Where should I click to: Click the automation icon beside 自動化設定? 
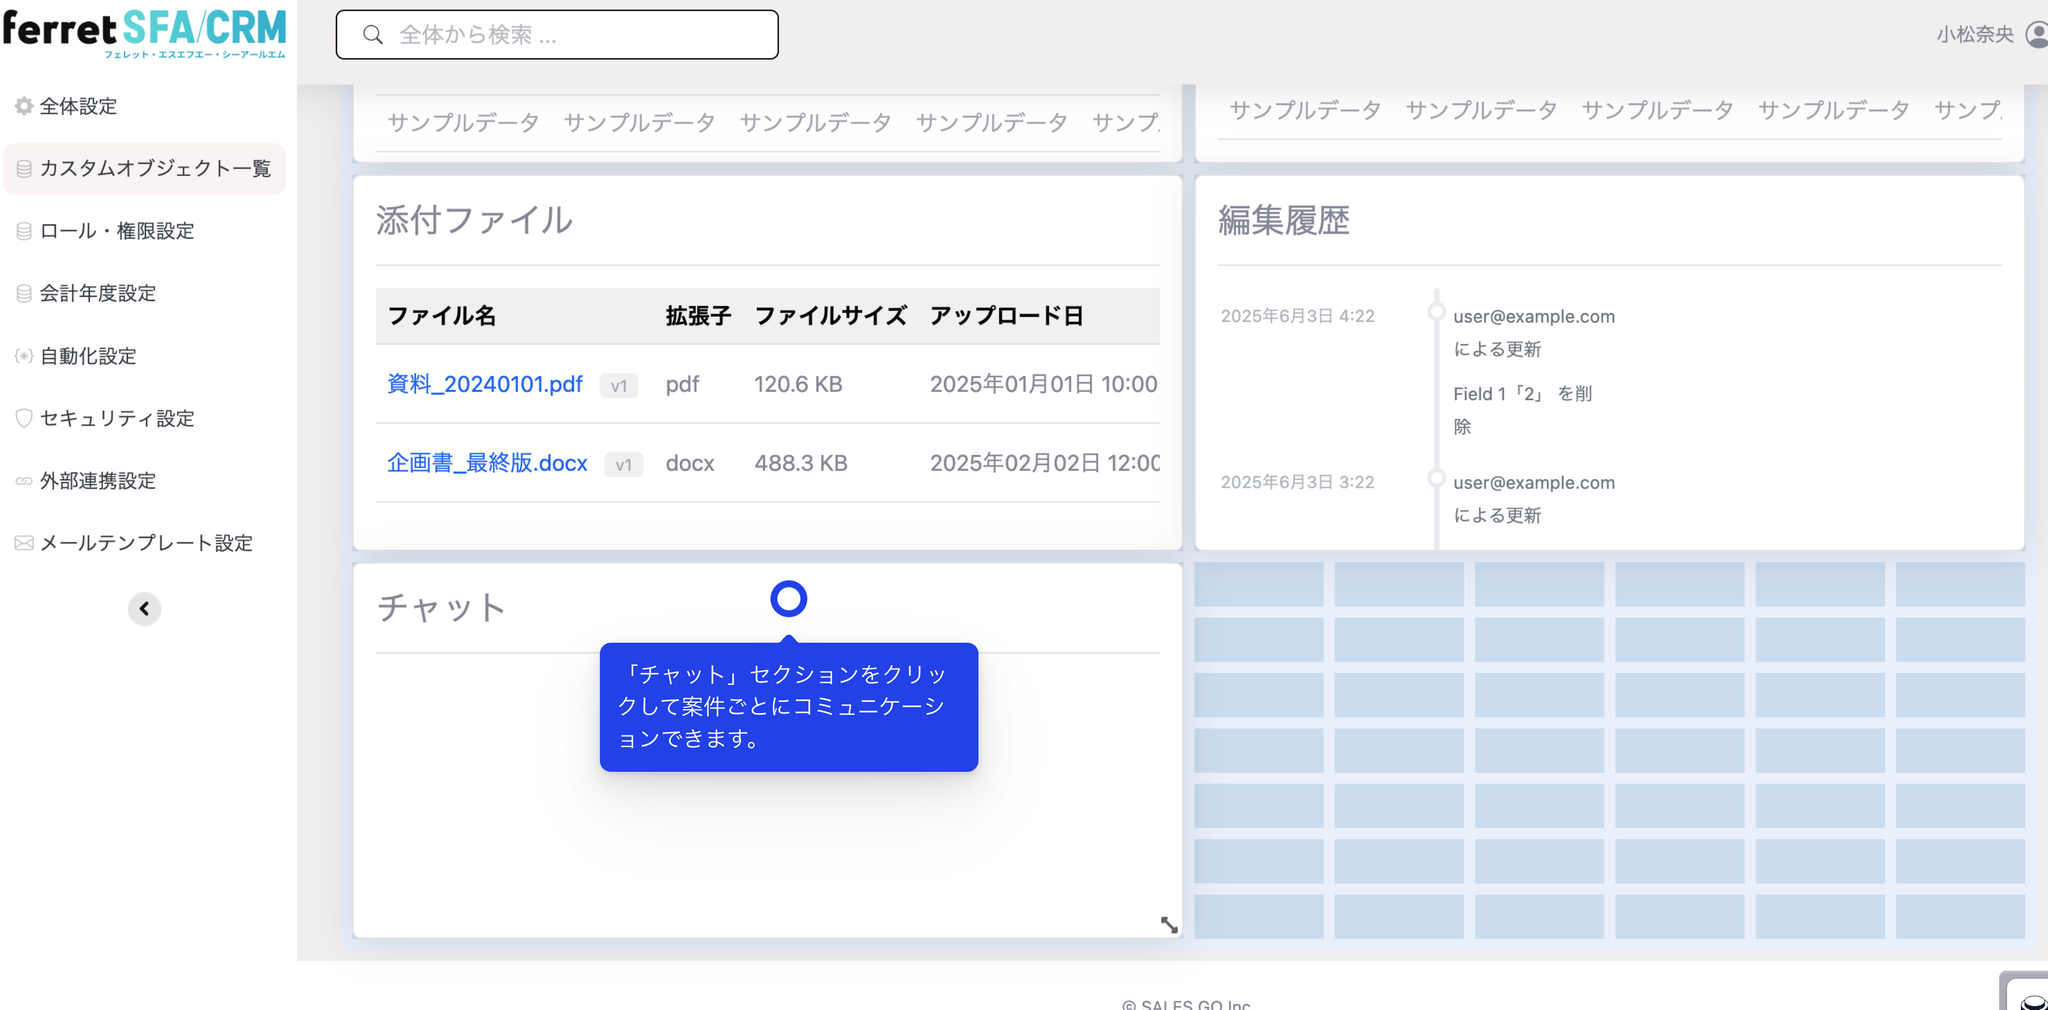pyautogui.click(x=24, y=356)
